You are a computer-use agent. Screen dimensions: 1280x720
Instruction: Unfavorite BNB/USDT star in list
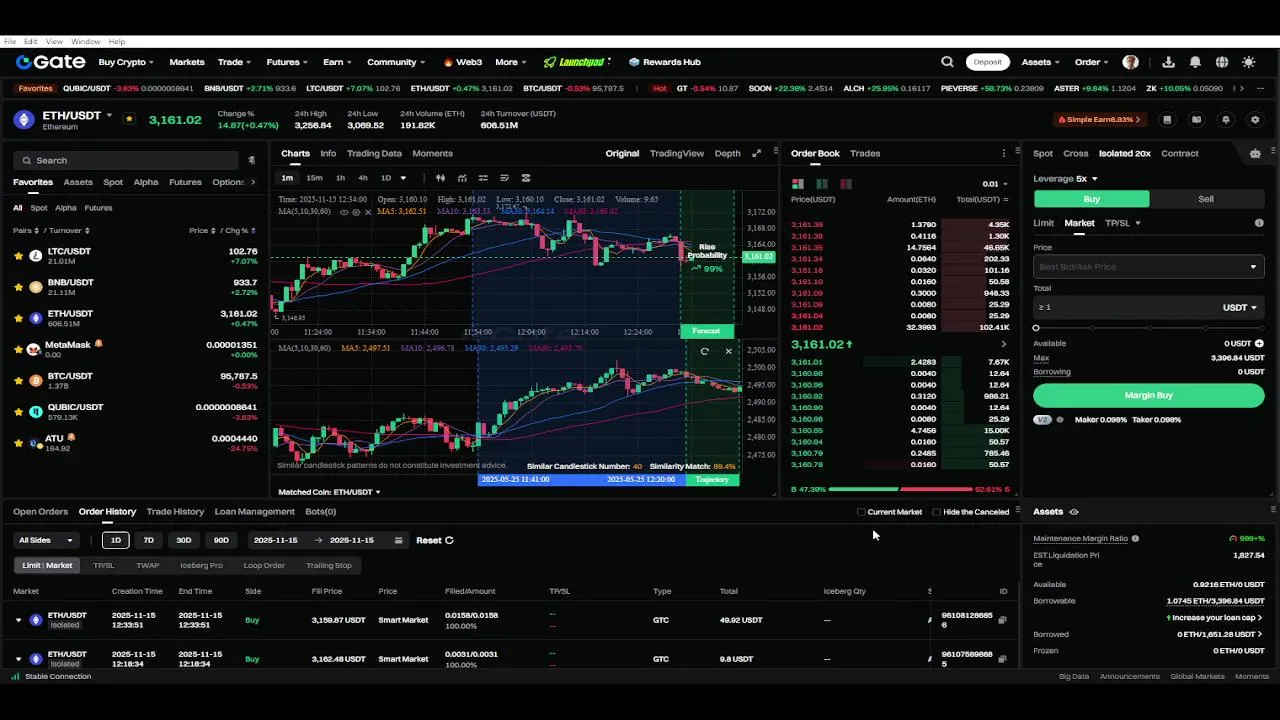18,287
